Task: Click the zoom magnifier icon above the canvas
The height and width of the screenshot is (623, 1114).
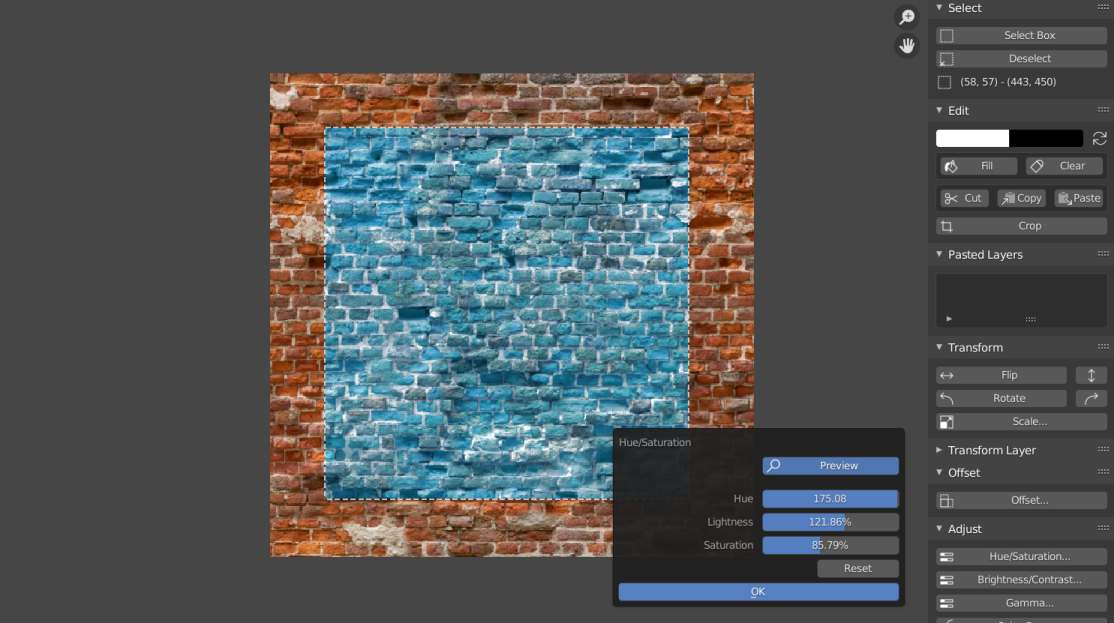Action: [906, 16]
